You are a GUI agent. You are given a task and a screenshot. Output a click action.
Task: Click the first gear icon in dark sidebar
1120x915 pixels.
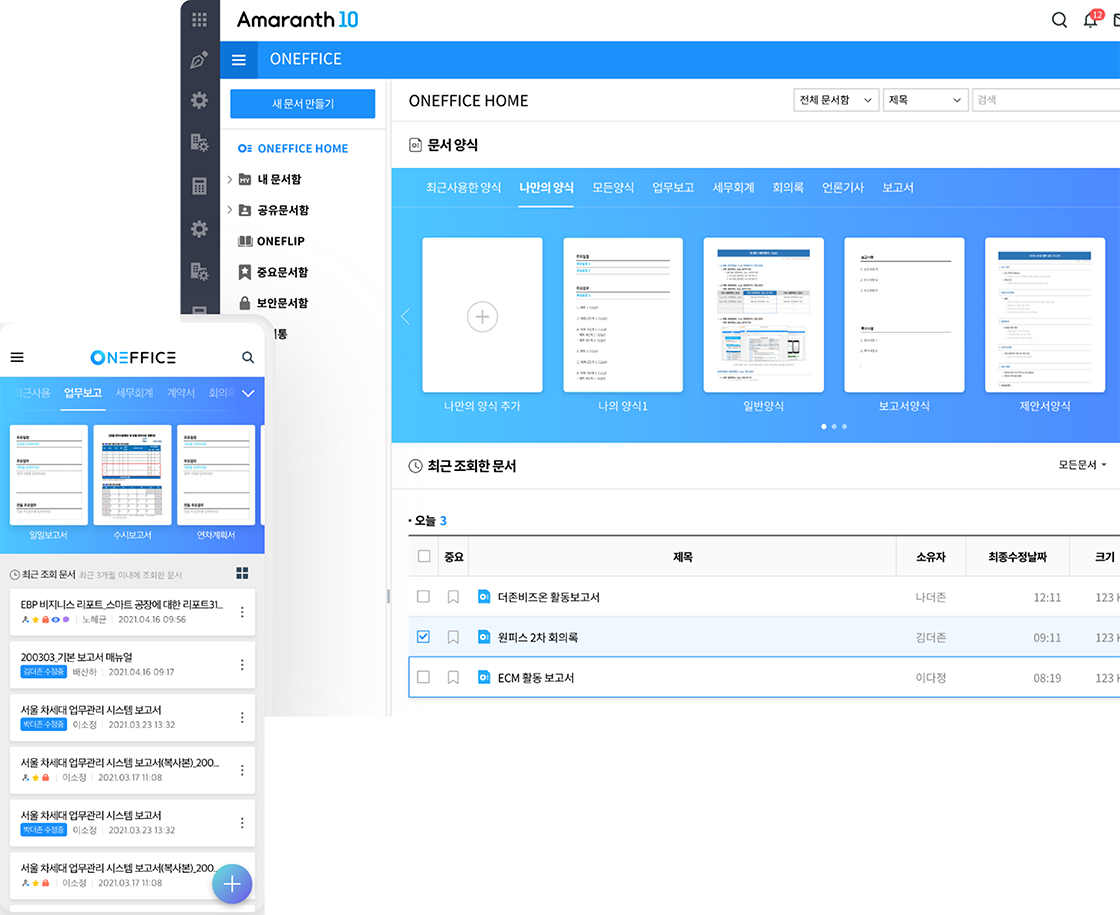point(199,100)
